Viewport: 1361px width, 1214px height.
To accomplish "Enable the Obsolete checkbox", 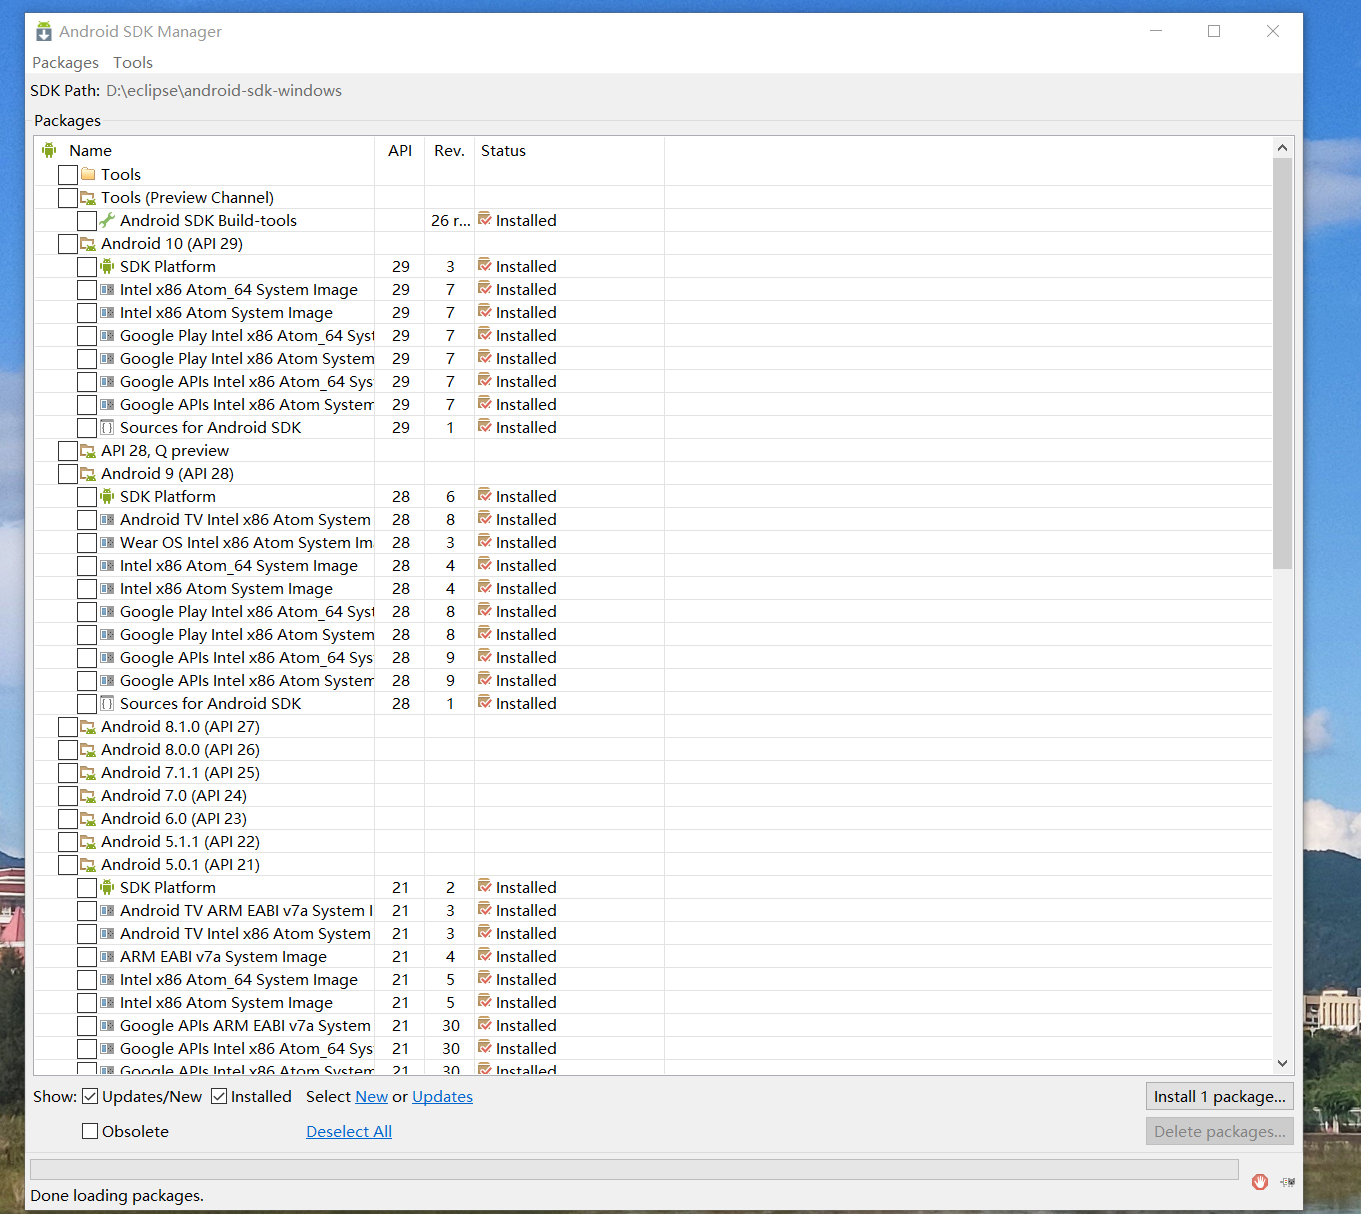I will [x=90, y=1131].
